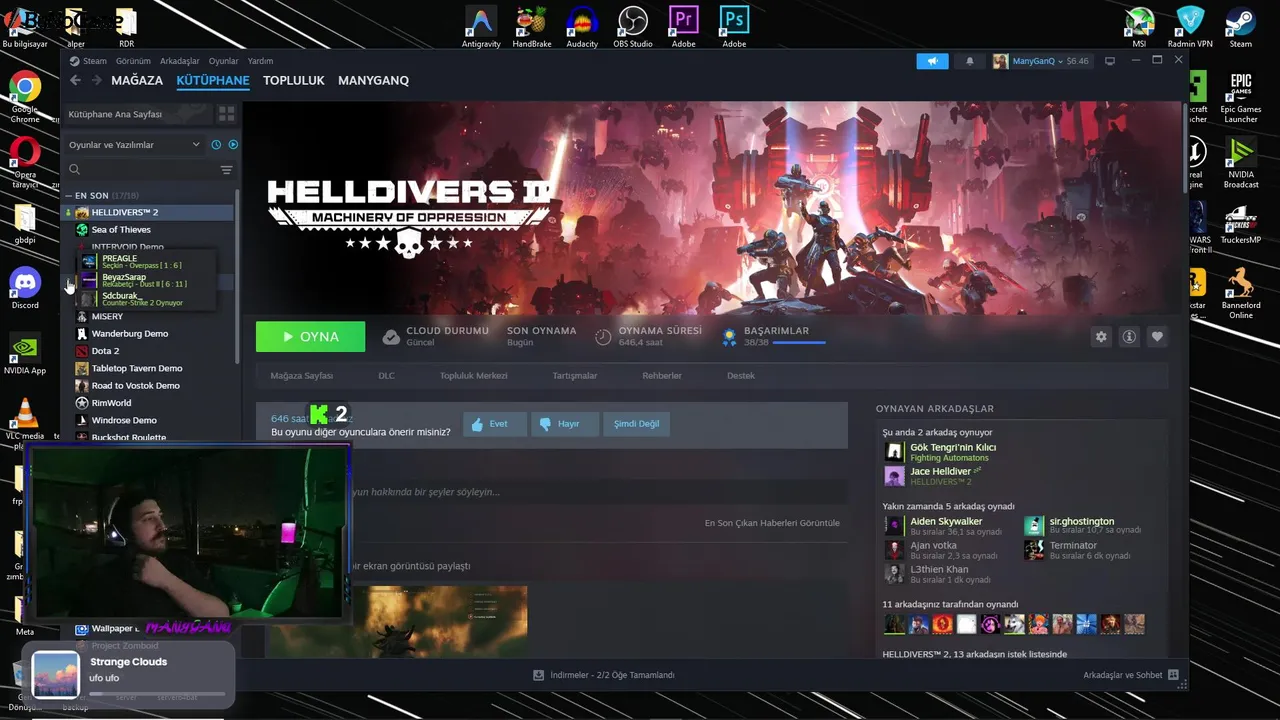Open the Destek link
This screenshot has width=1280, height=720.
tap(741, 376)
